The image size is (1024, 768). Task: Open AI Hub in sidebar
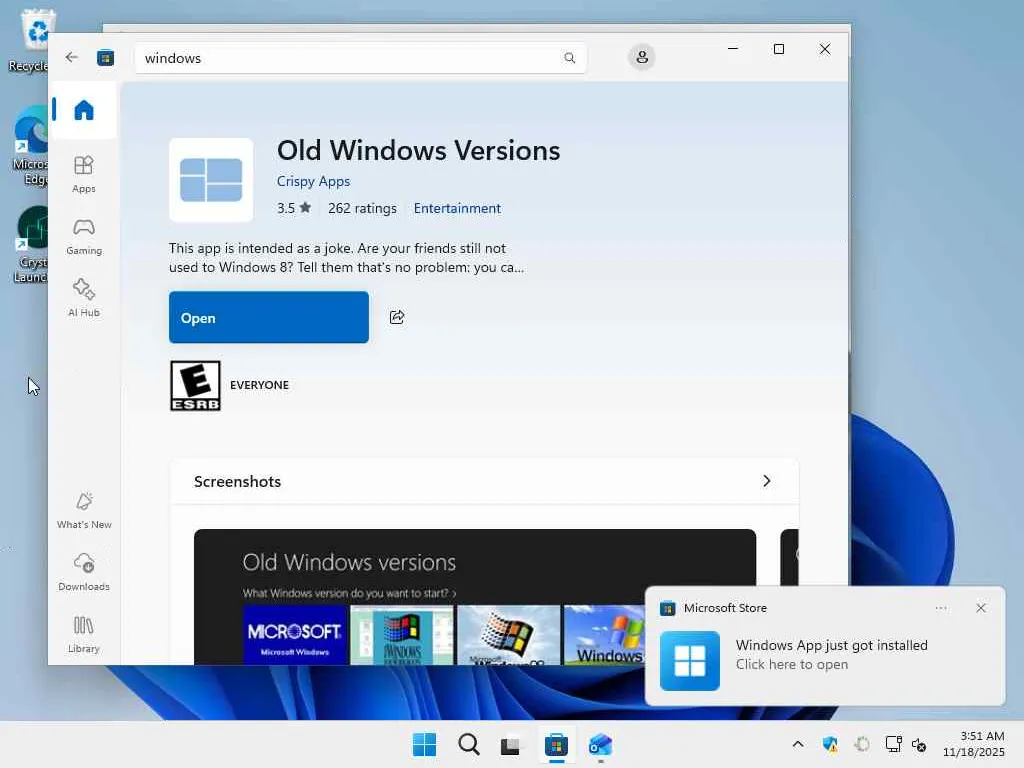[84, 298]
